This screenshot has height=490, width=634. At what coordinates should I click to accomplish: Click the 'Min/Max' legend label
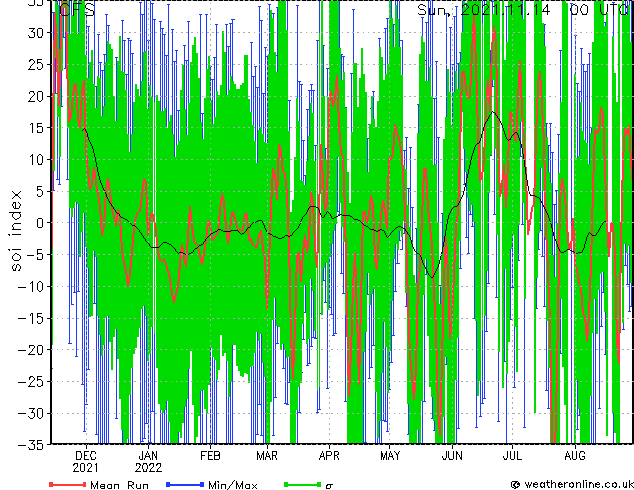coord(232,485)
